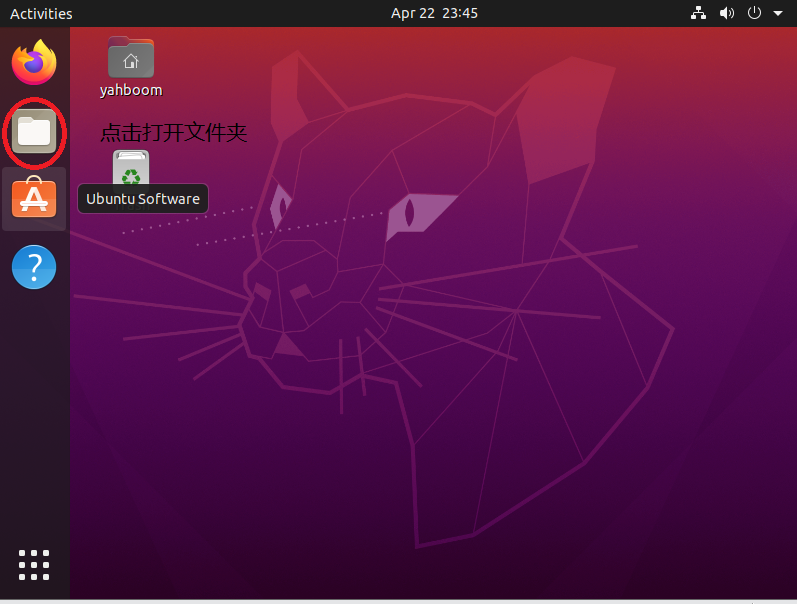Show Applications grid at dock bottom

[34, 565]
